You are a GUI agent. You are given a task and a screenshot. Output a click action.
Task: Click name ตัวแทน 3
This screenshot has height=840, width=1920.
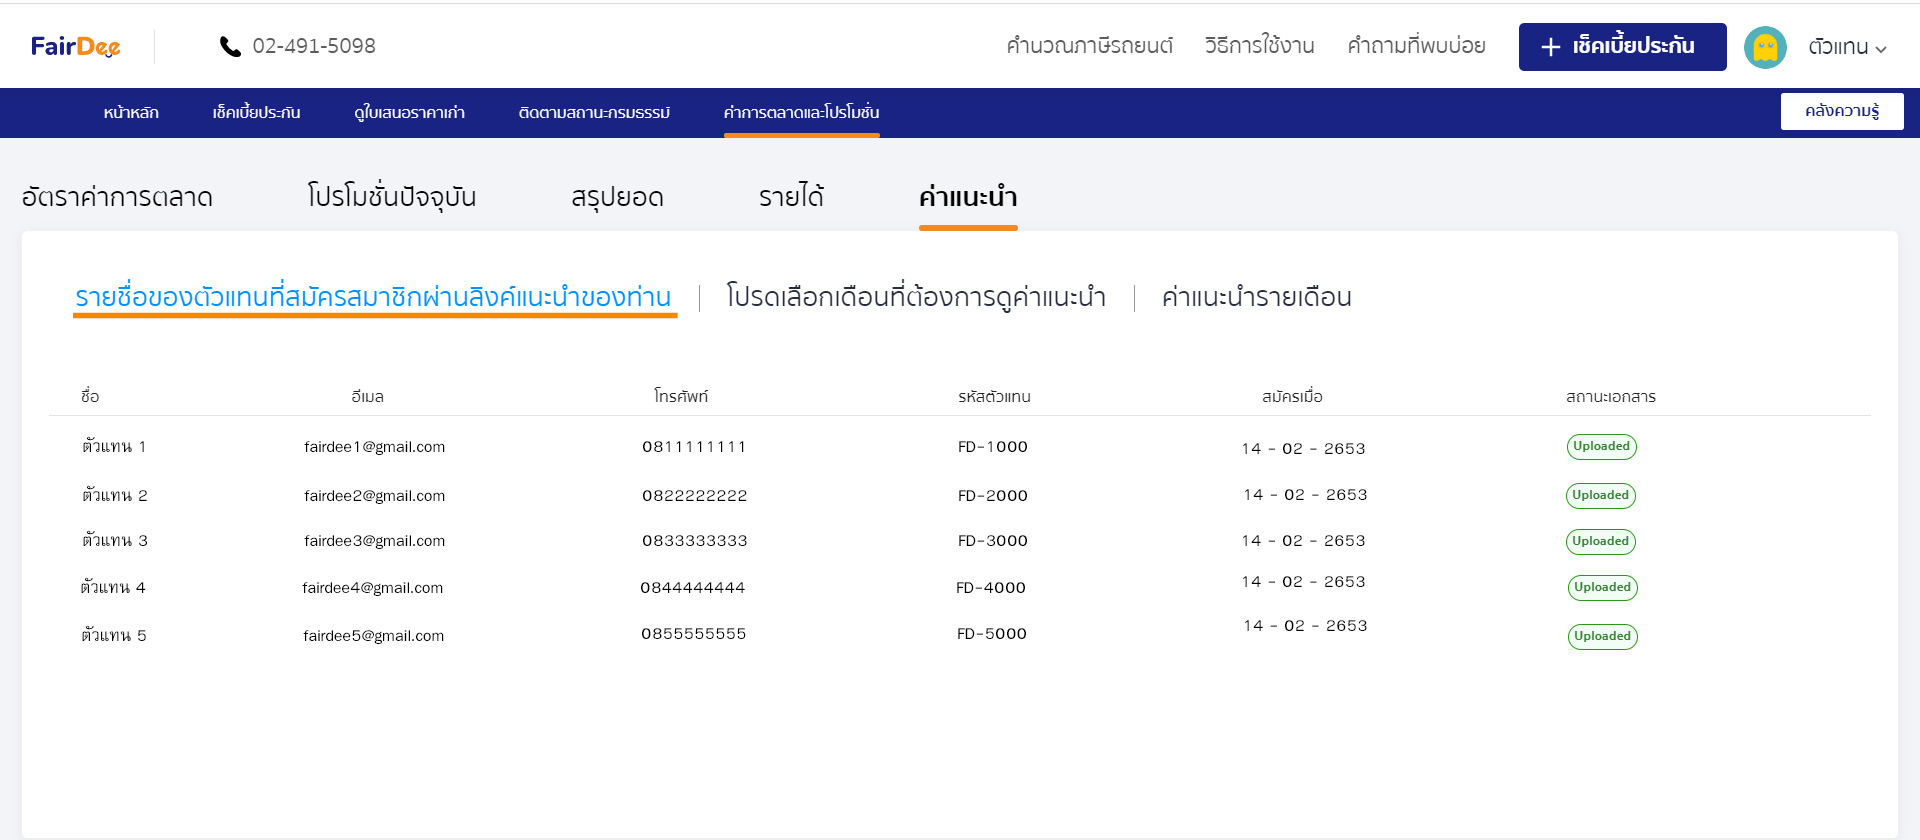114,541
